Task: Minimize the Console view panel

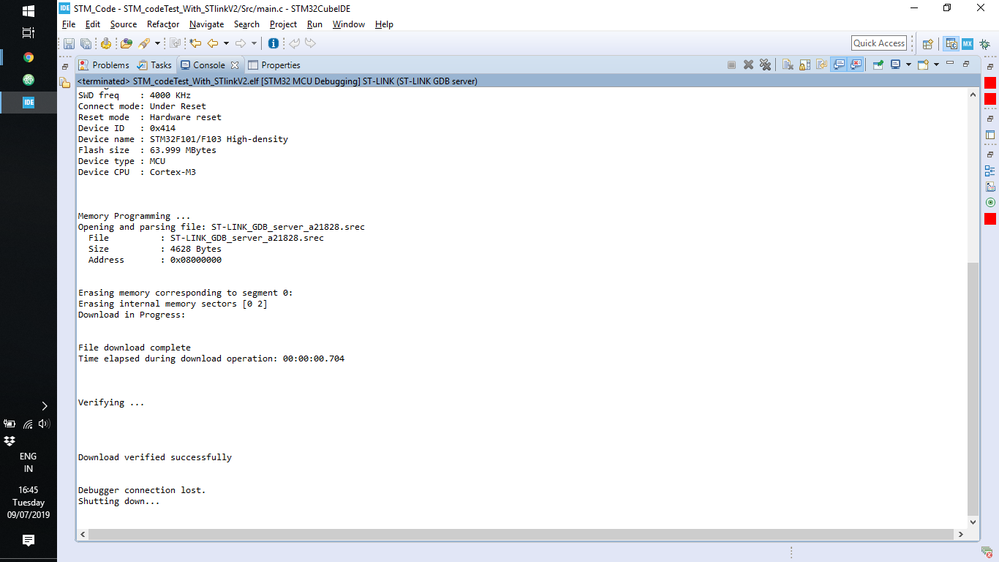Action: point(950,64)
